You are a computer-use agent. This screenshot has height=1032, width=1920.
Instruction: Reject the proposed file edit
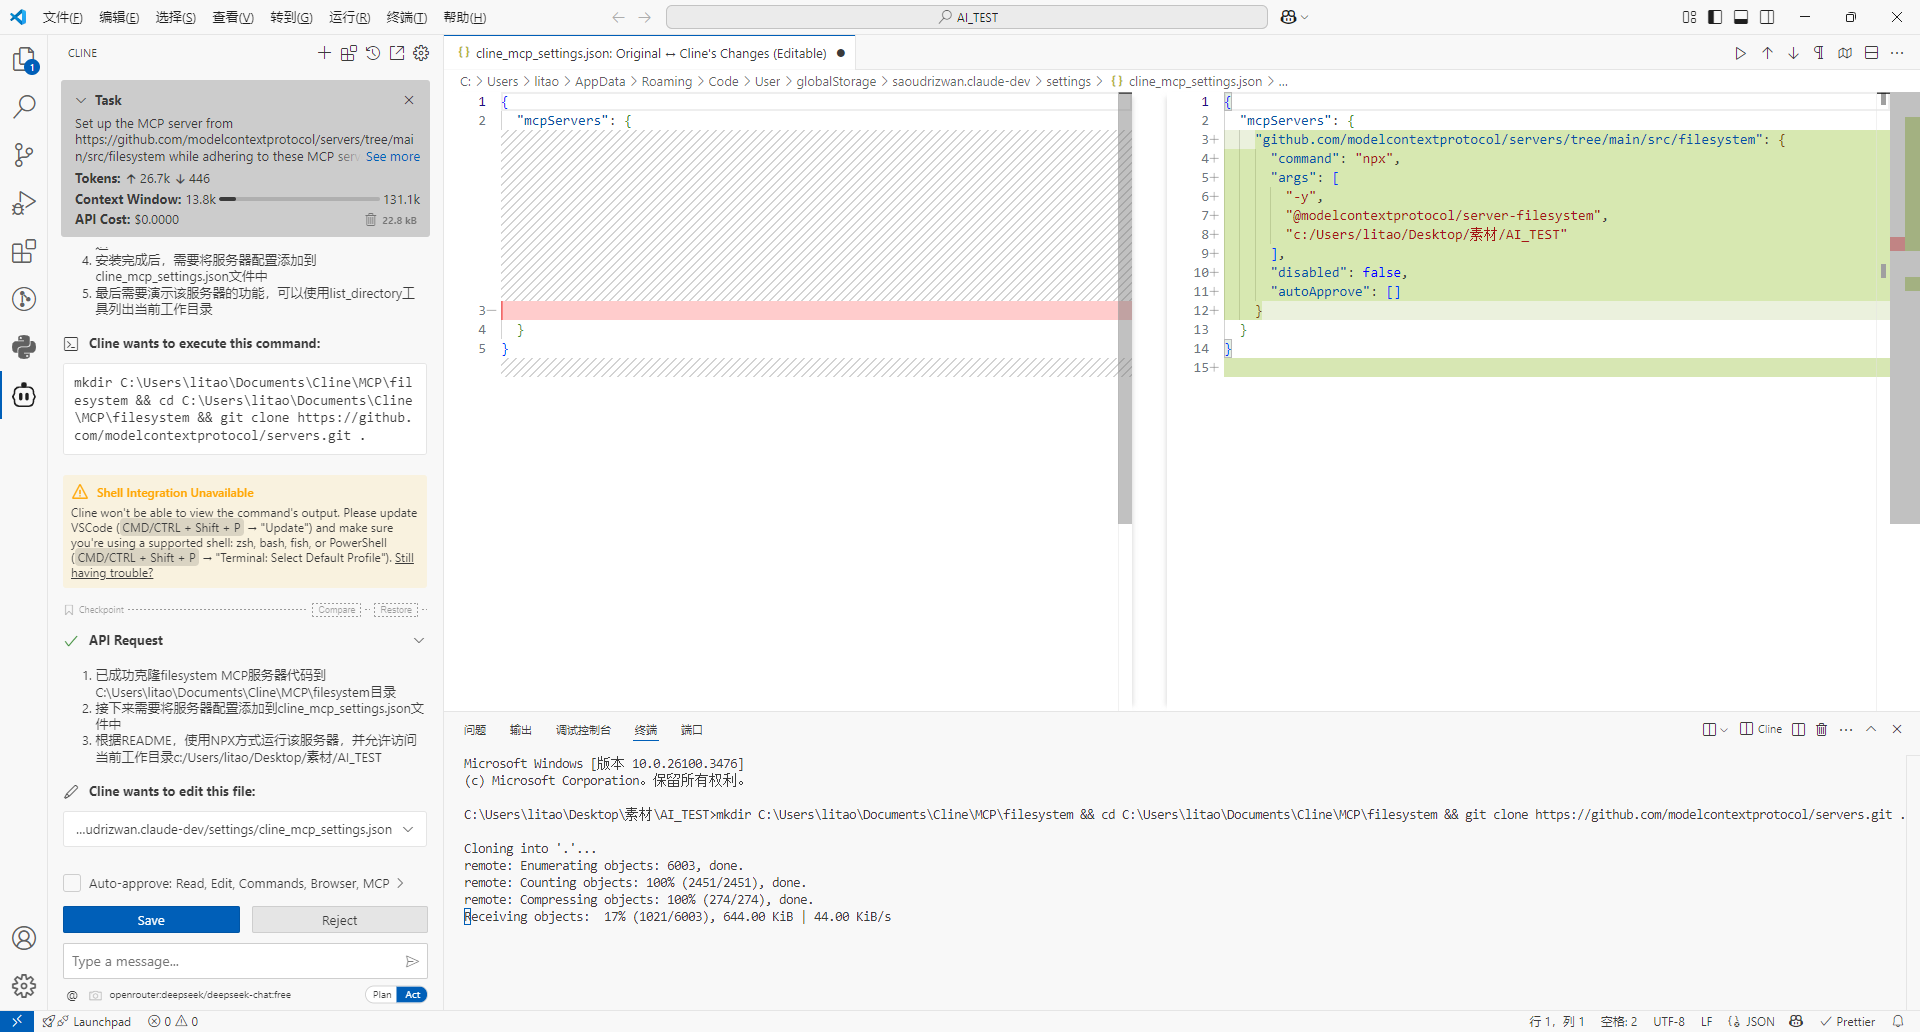tap(339, 920)
